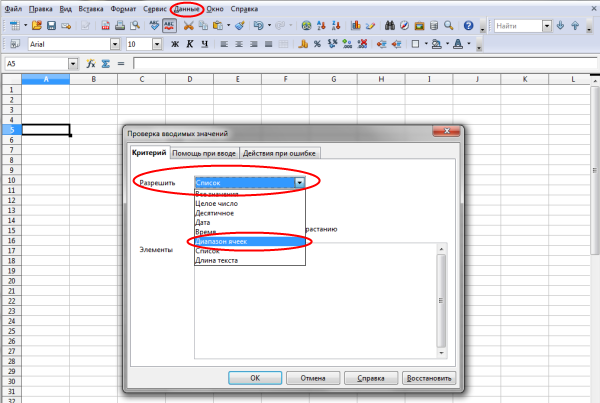Switch to the Помощь при вводе tab
The image size is (600, 403).
(204, 153)
